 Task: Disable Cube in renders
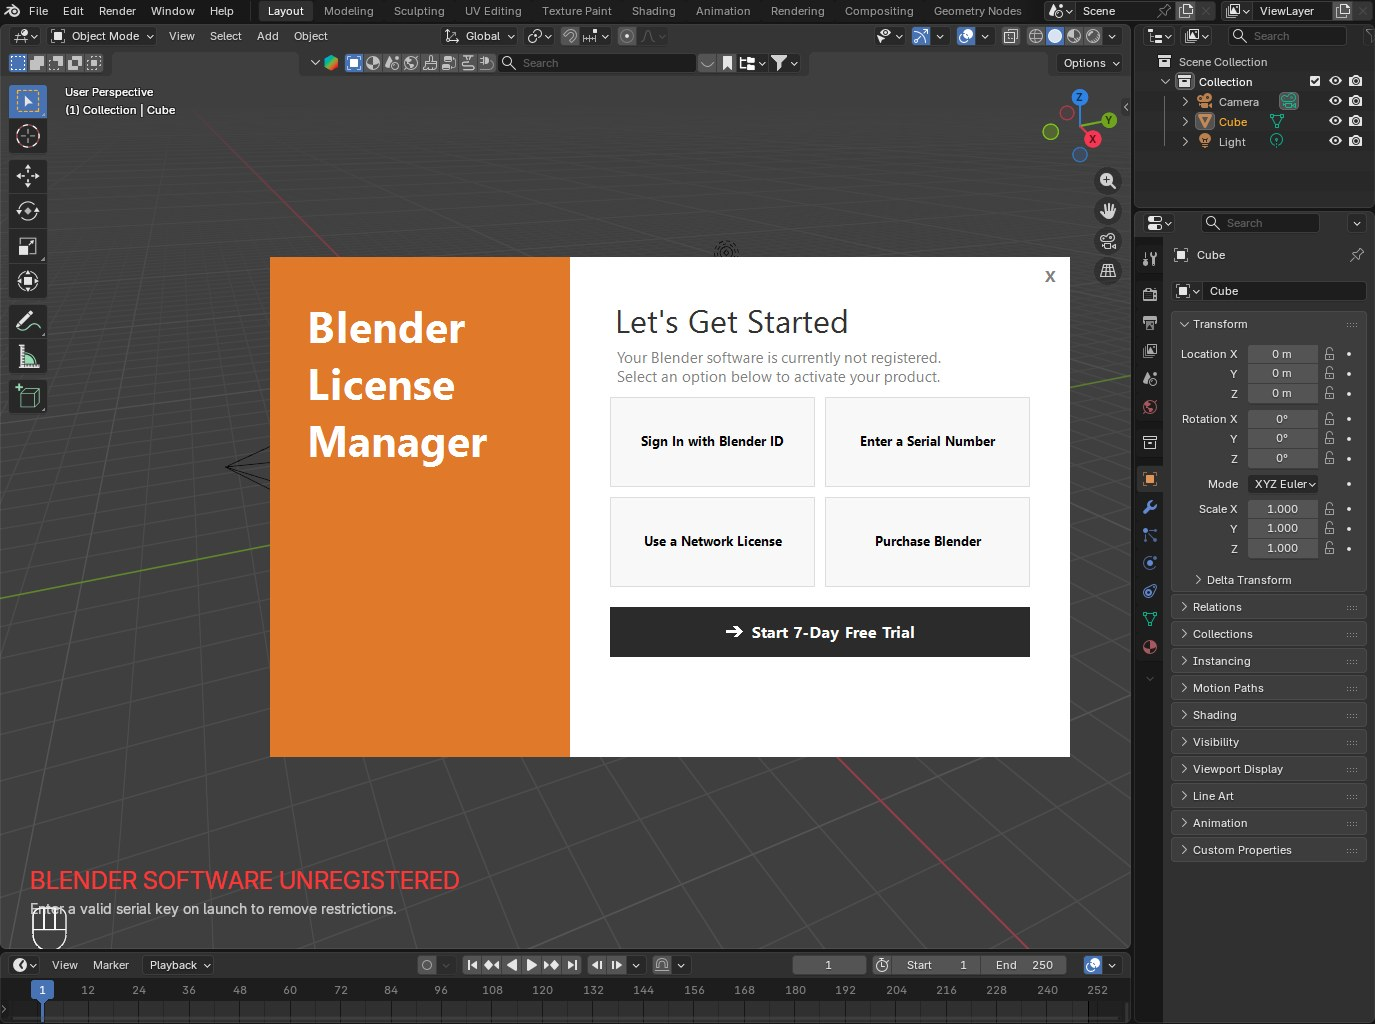click(1355, 121)
